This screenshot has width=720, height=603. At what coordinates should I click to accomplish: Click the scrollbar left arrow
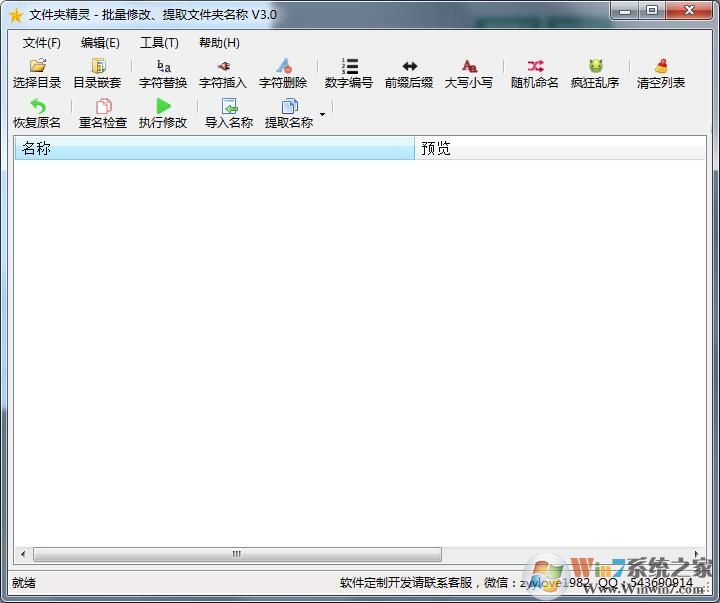tap(23, 554)
